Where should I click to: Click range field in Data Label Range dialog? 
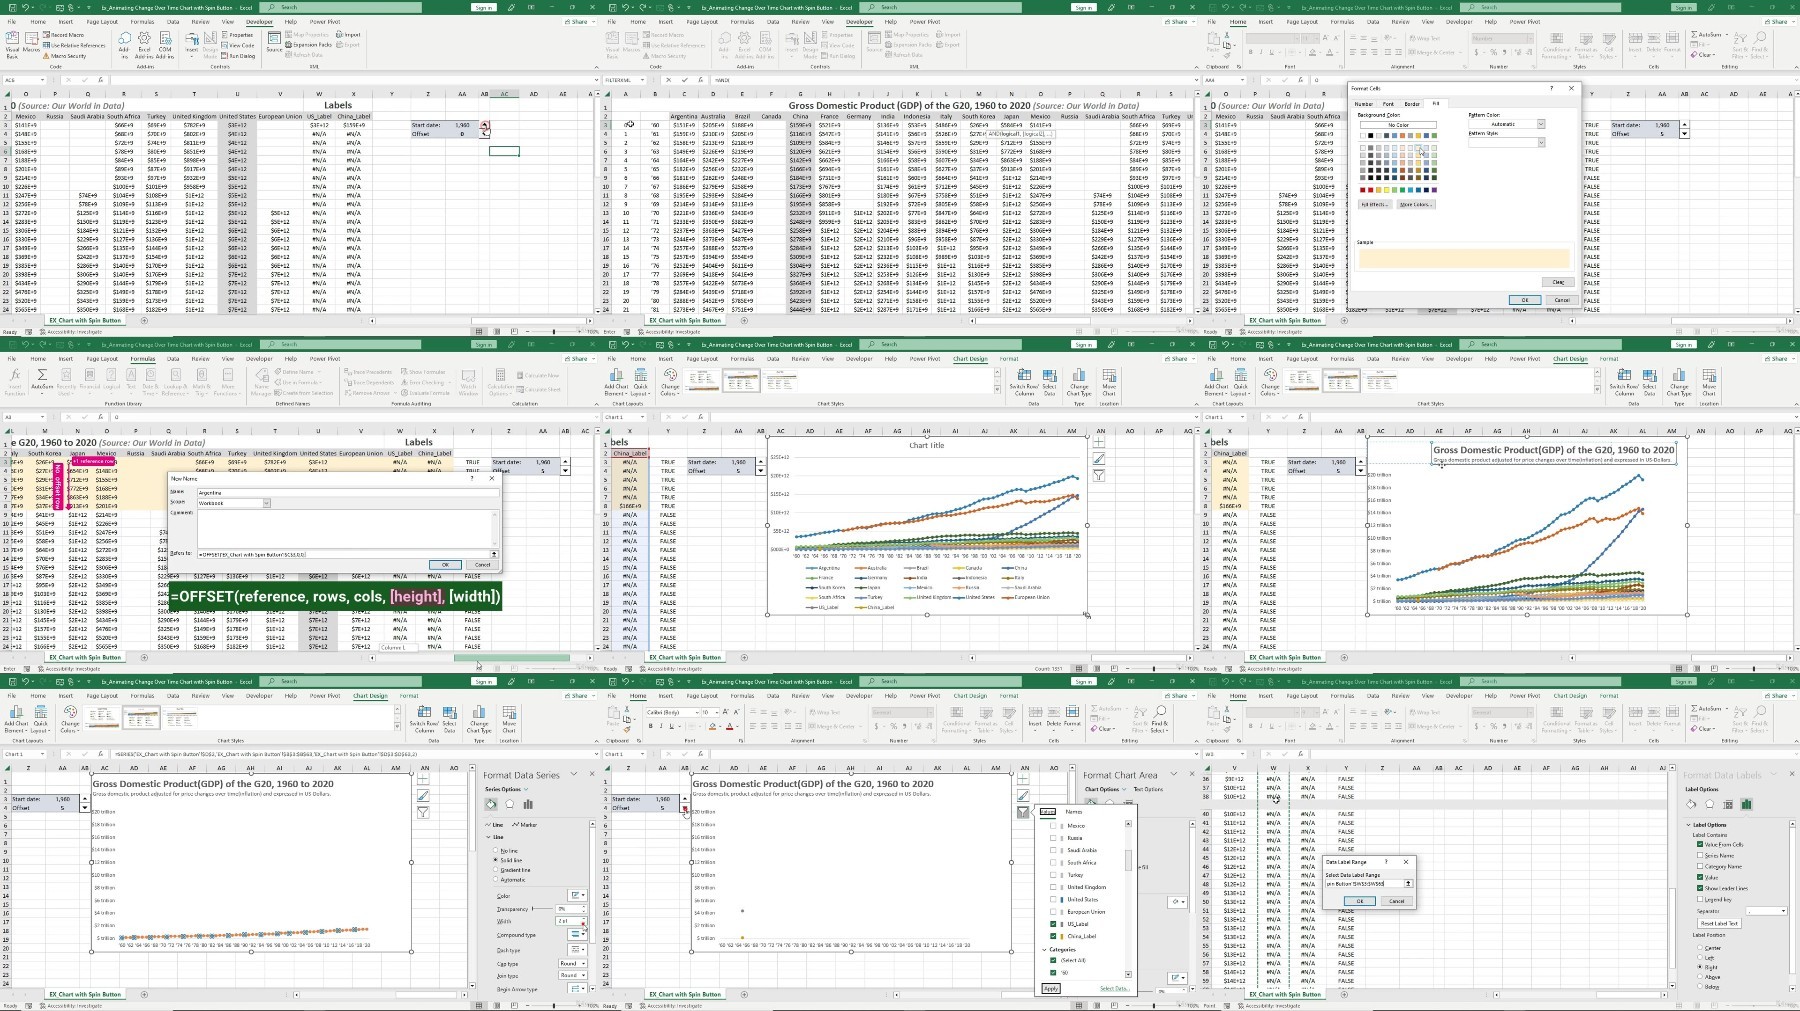1365,884
